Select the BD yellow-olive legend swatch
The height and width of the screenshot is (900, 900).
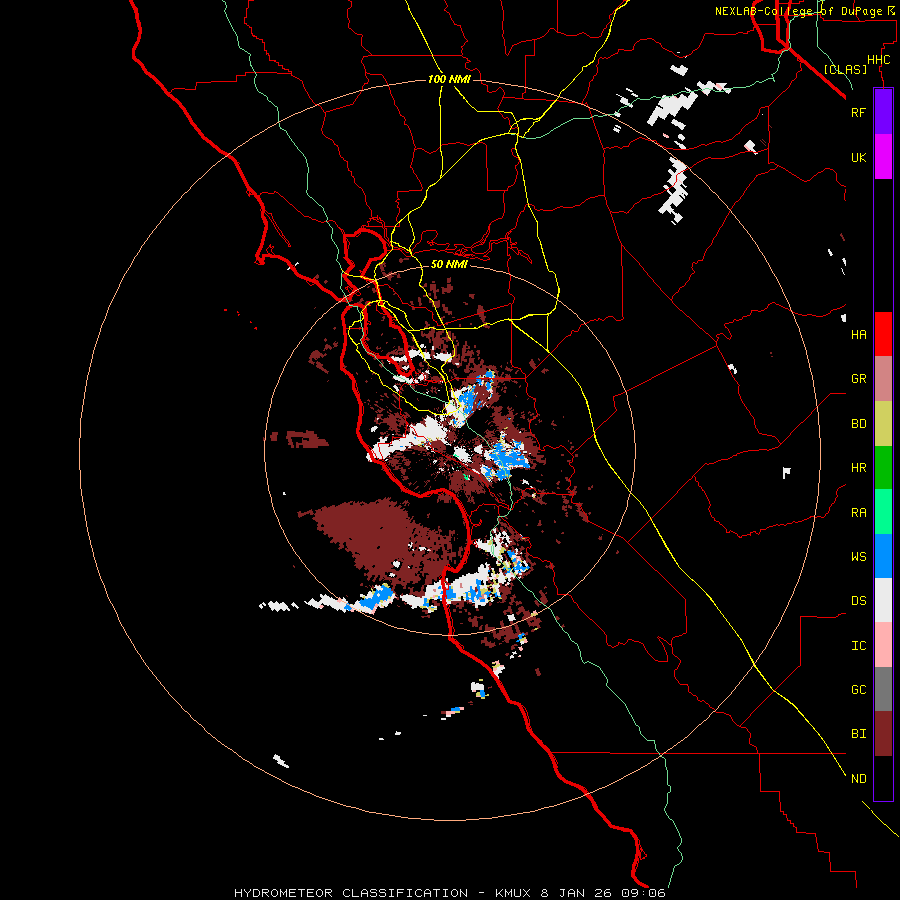883,424
